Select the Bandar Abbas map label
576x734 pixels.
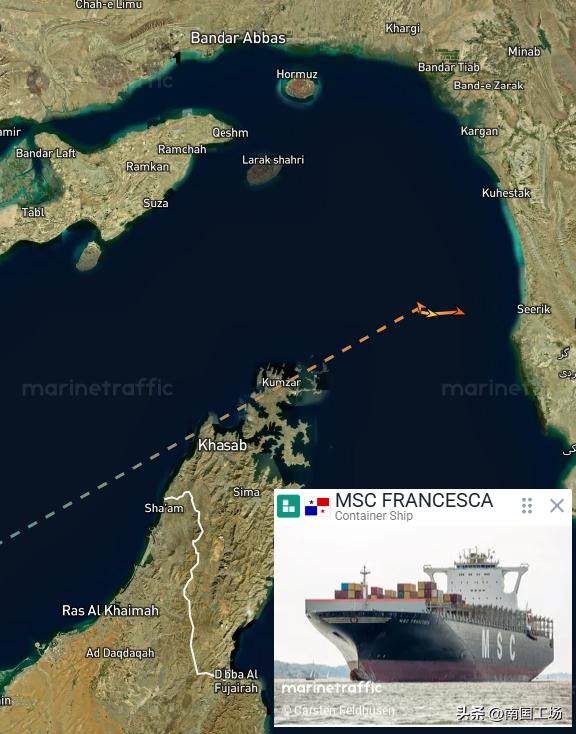(x=238, y=38)
